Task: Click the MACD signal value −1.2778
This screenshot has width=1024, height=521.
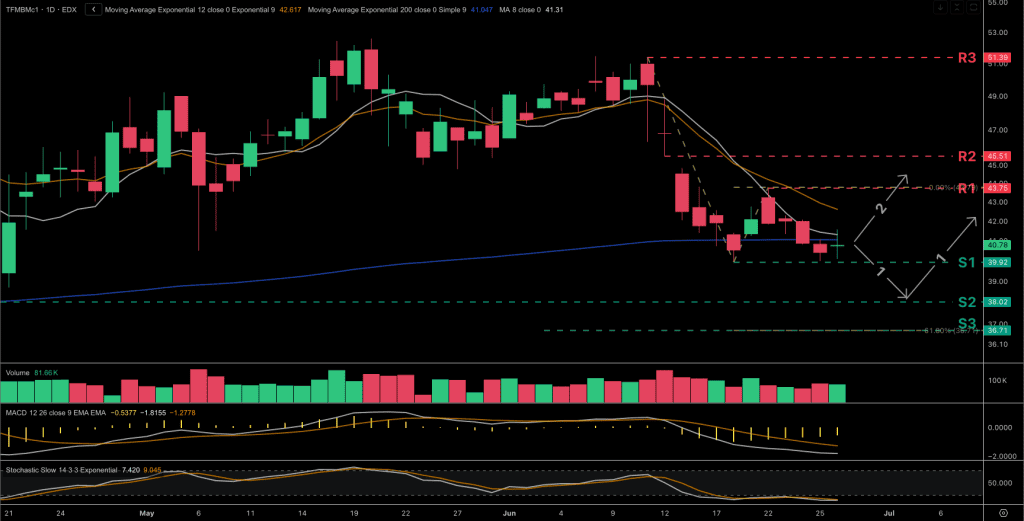Action: coord(183,413)
